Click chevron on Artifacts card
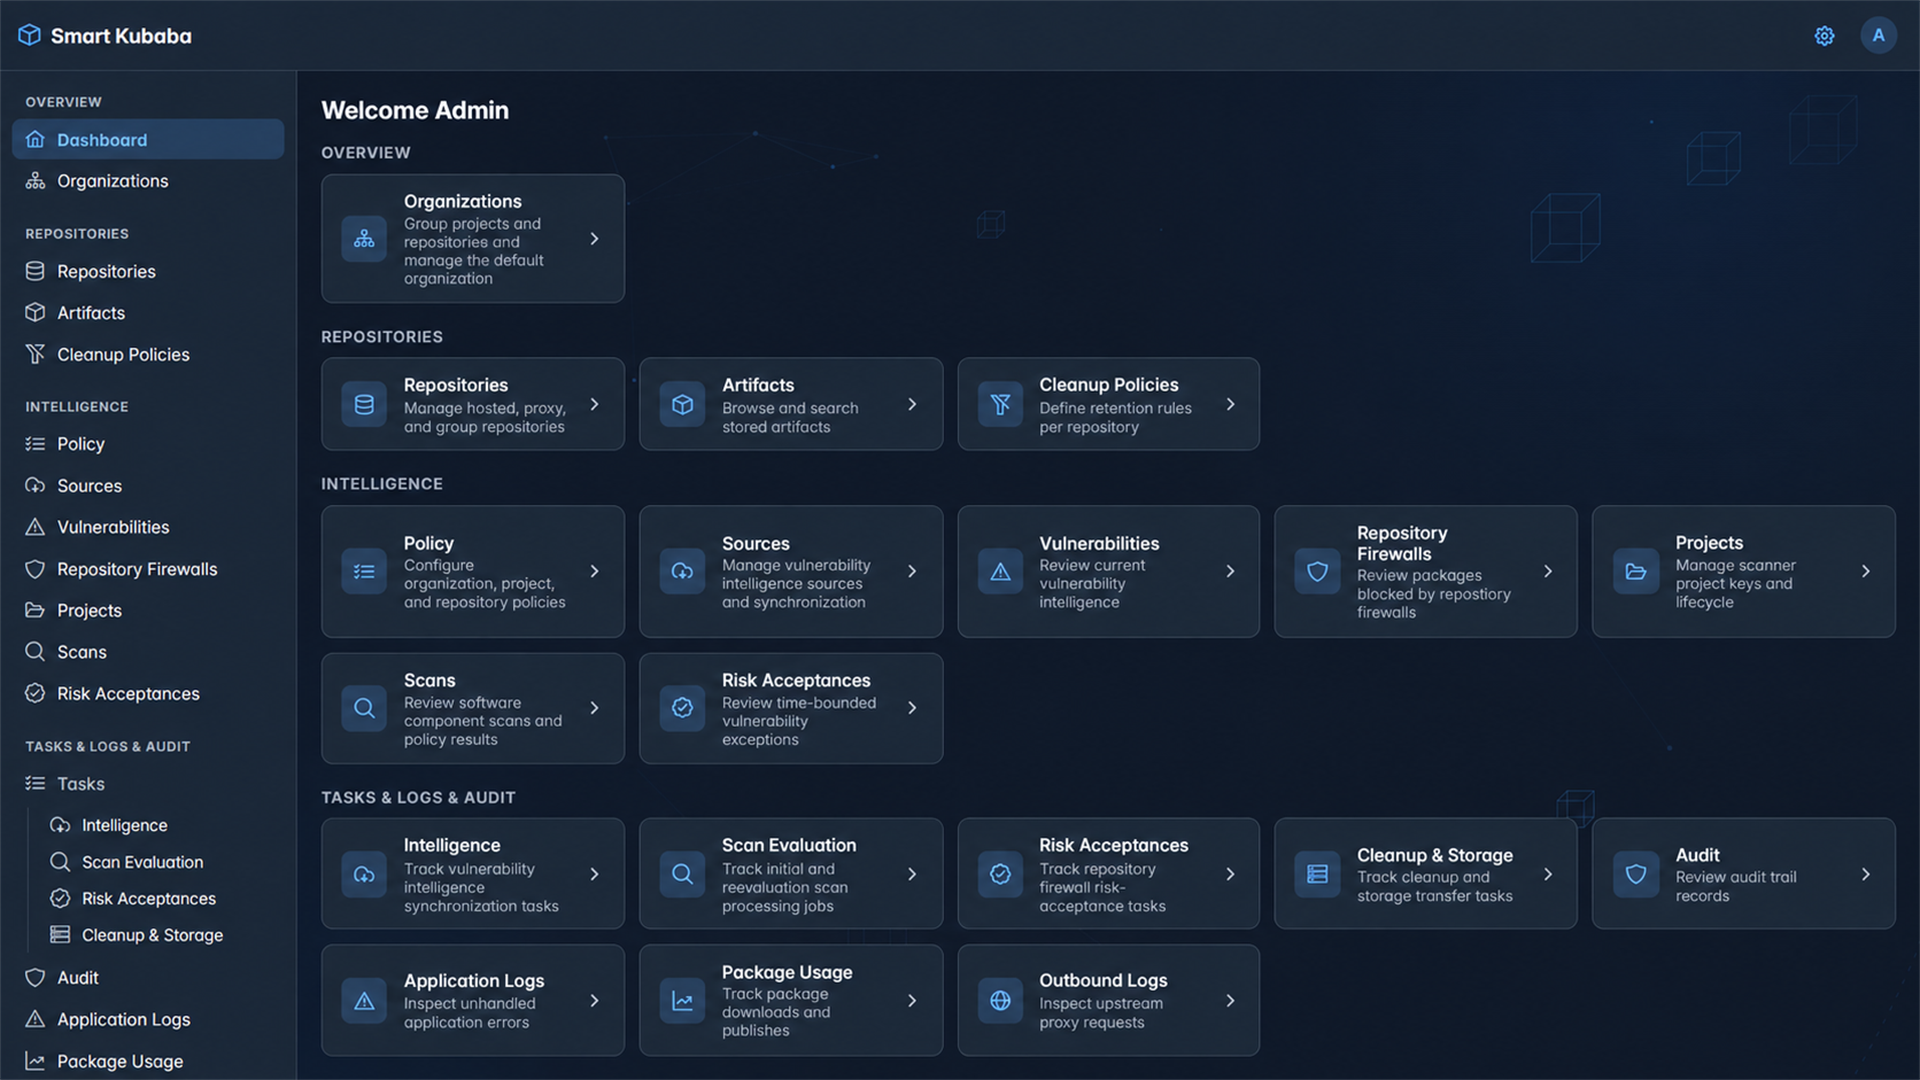The image size is (1920, 1080). pos(912,405)
